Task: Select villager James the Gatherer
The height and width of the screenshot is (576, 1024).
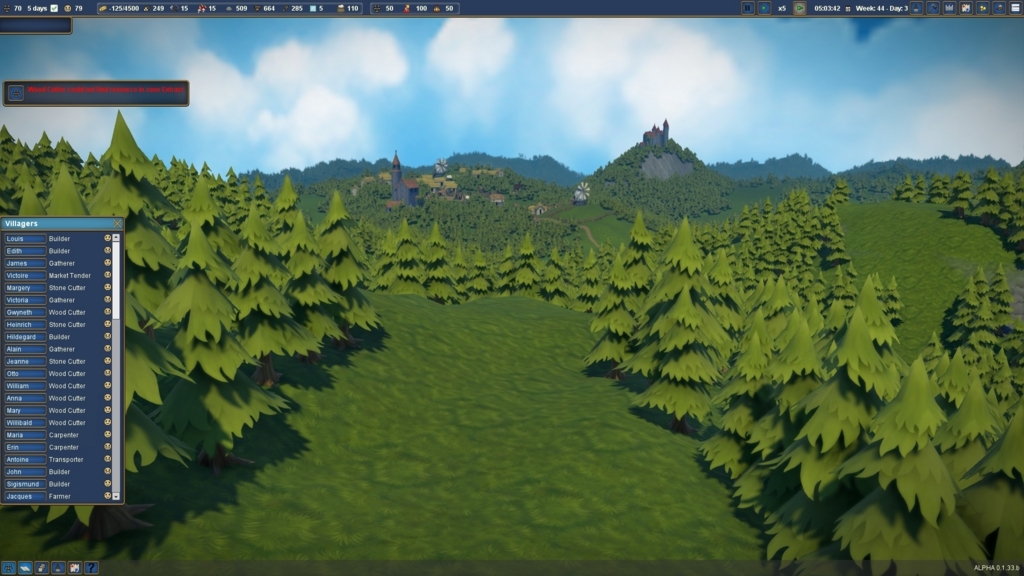Action: click(x=25, y=263)
